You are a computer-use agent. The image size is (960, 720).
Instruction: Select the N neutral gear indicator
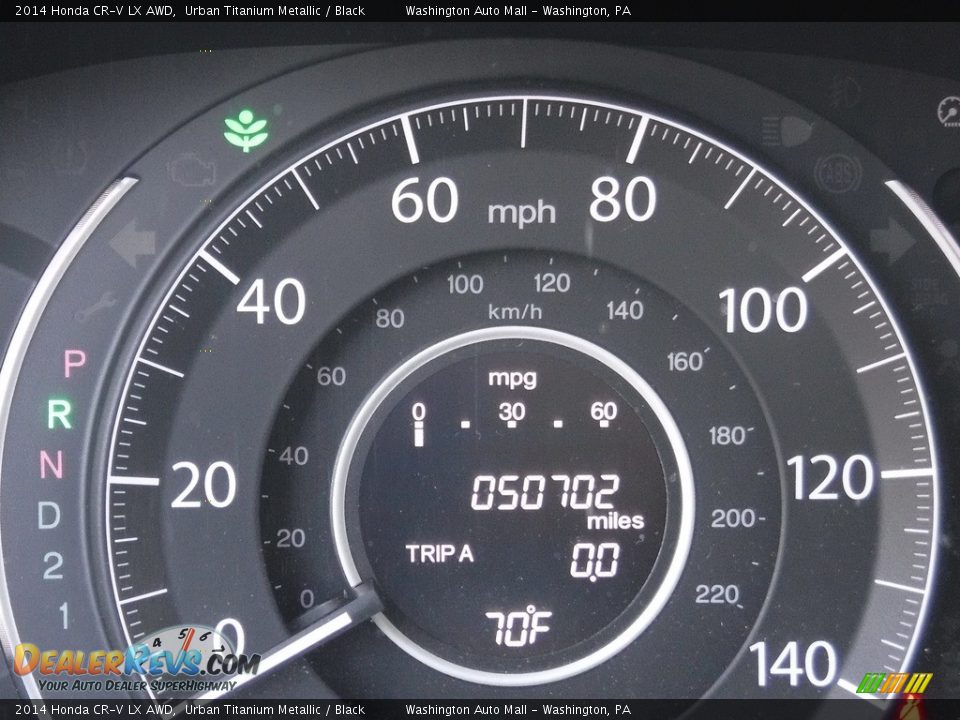[x=51, y=465]
